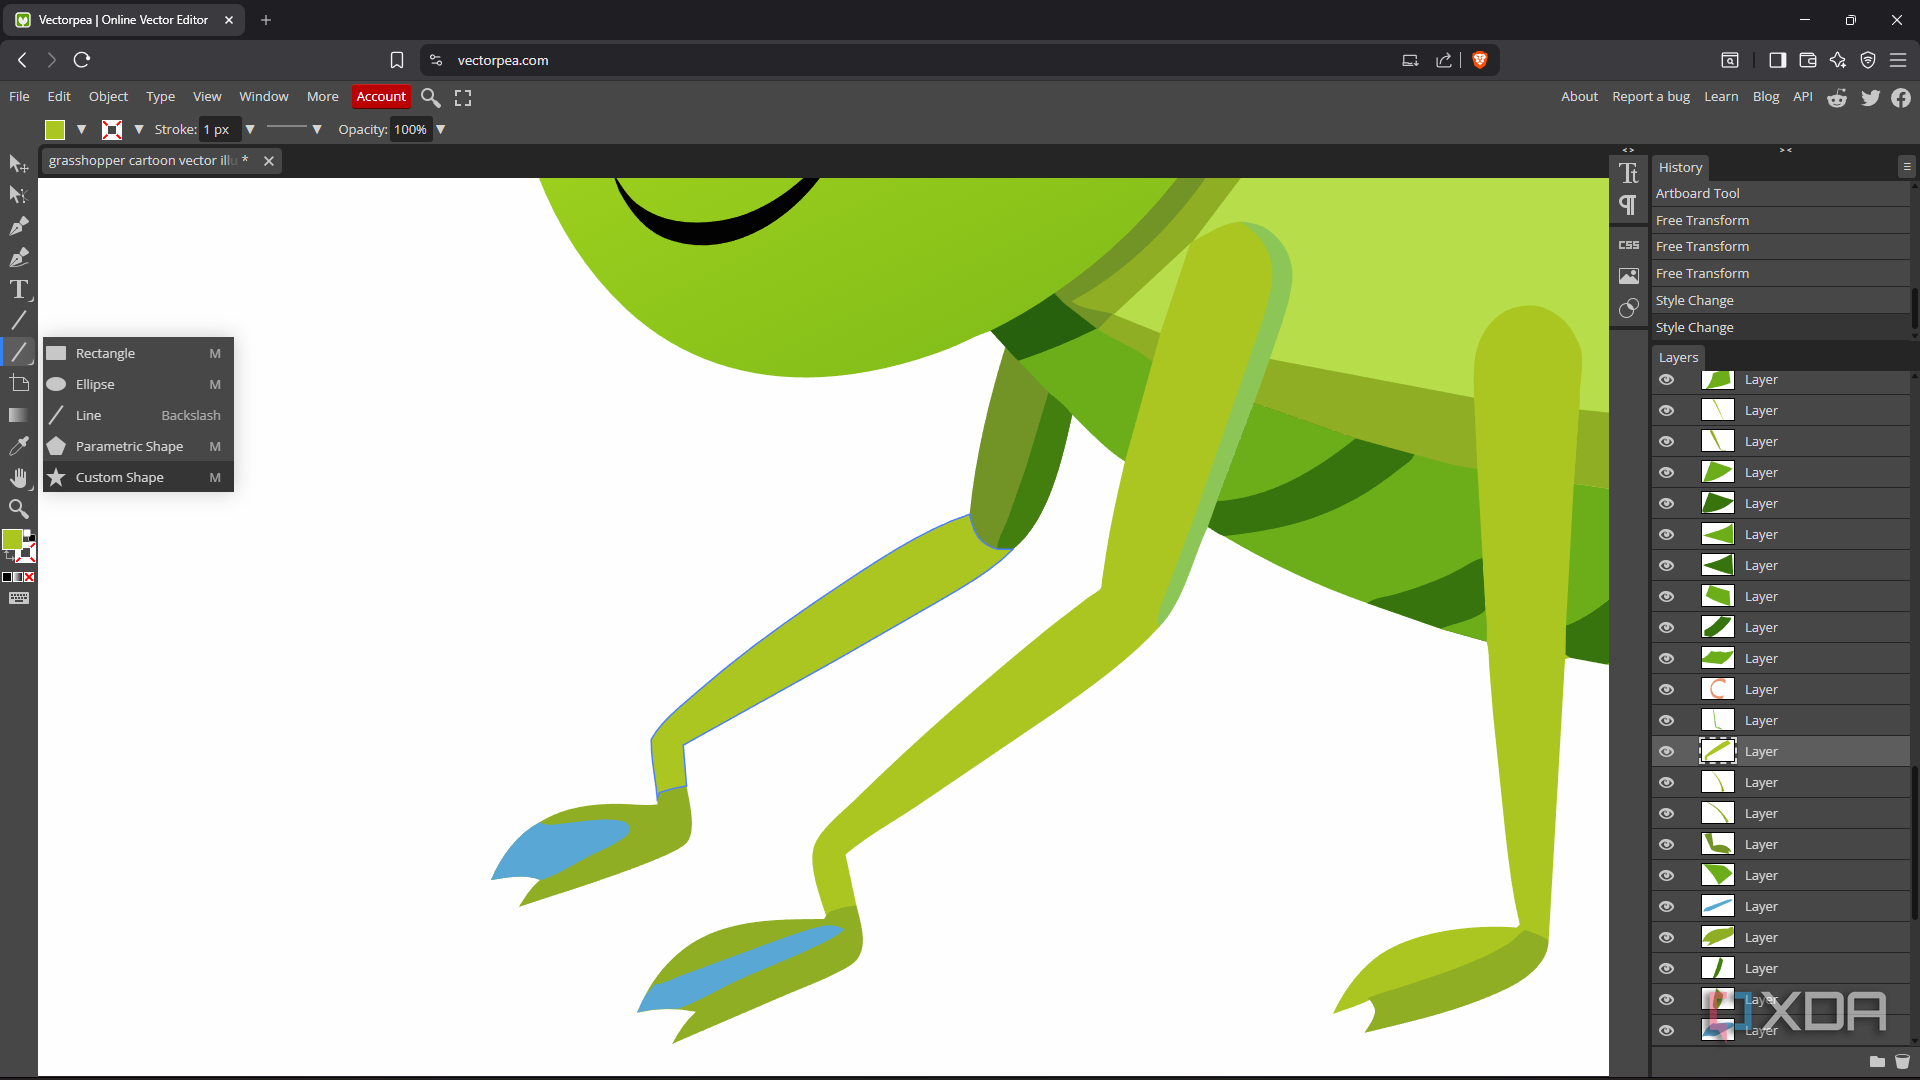Choose Custom Shape from flyout
Viewport: 1920px width, 1080px height.
[x=138, y=477]
